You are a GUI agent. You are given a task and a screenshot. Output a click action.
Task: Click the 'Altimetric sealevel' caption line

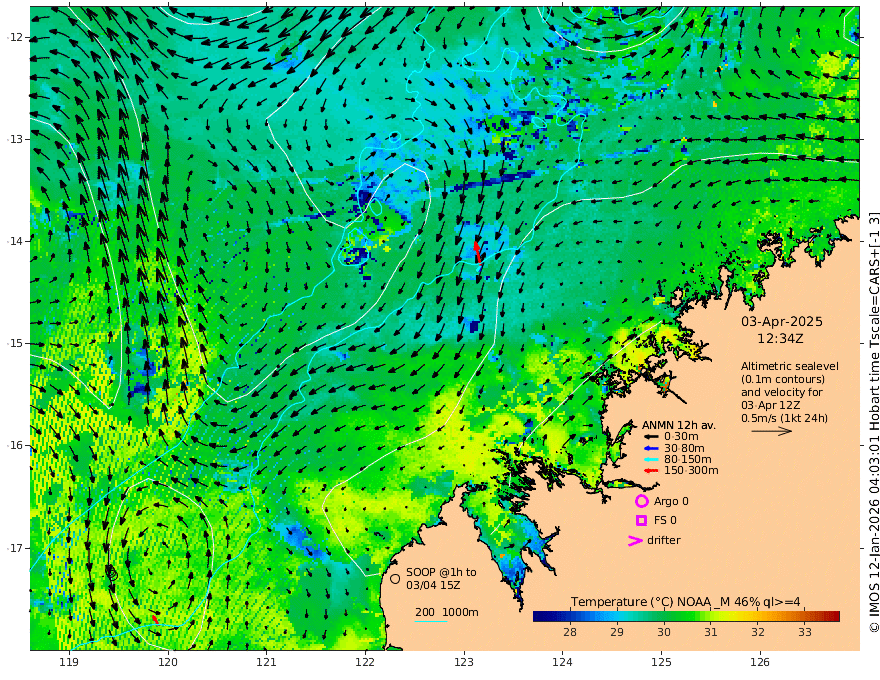click(790, 366)
